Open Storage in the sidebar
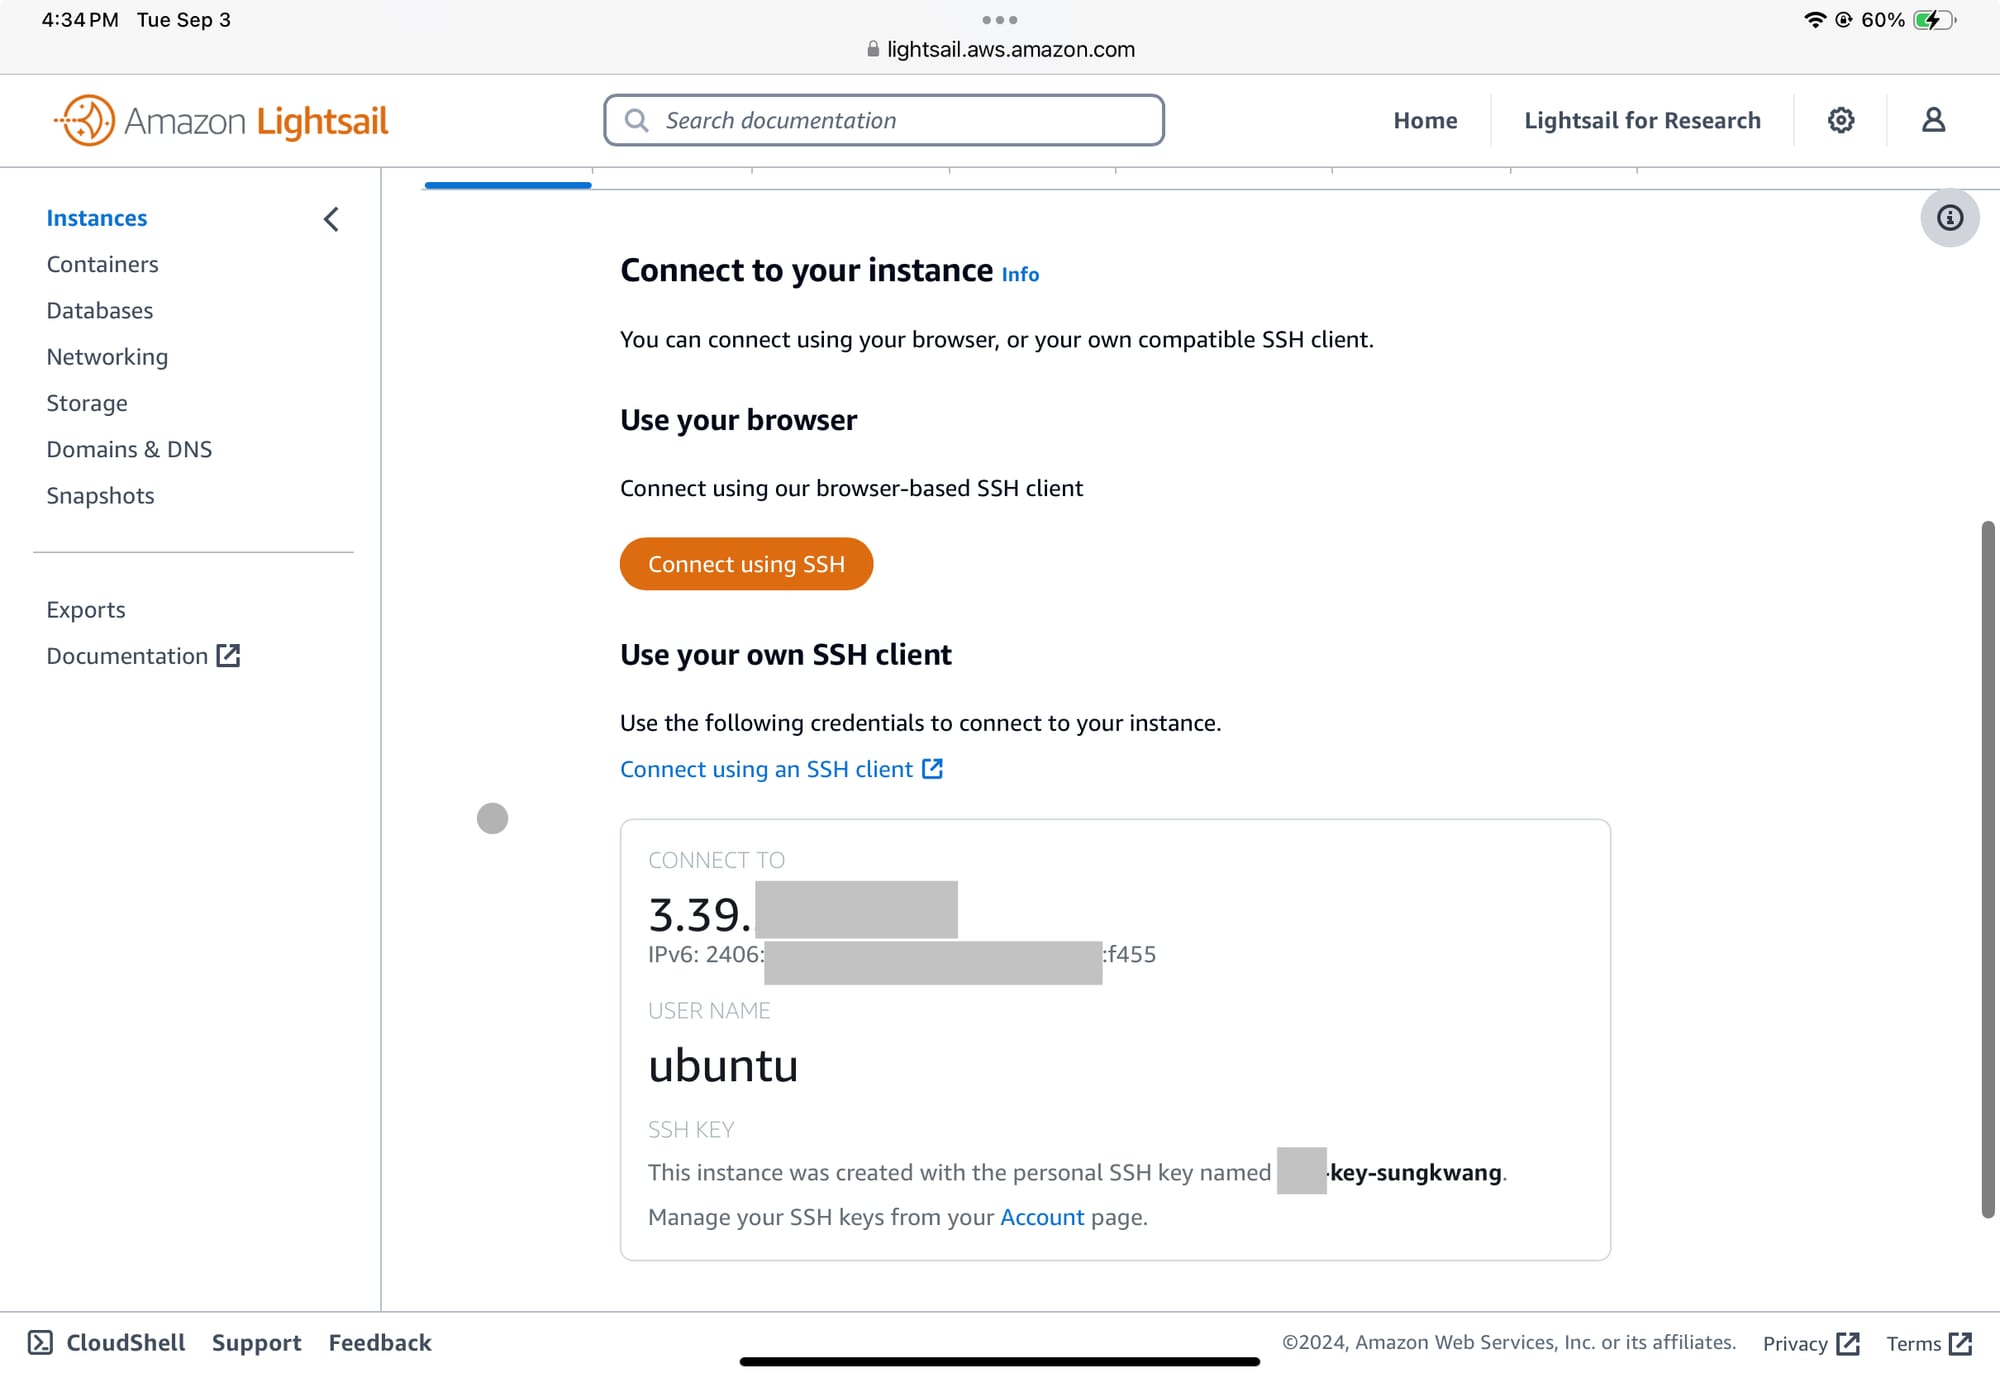 point(87,403)
